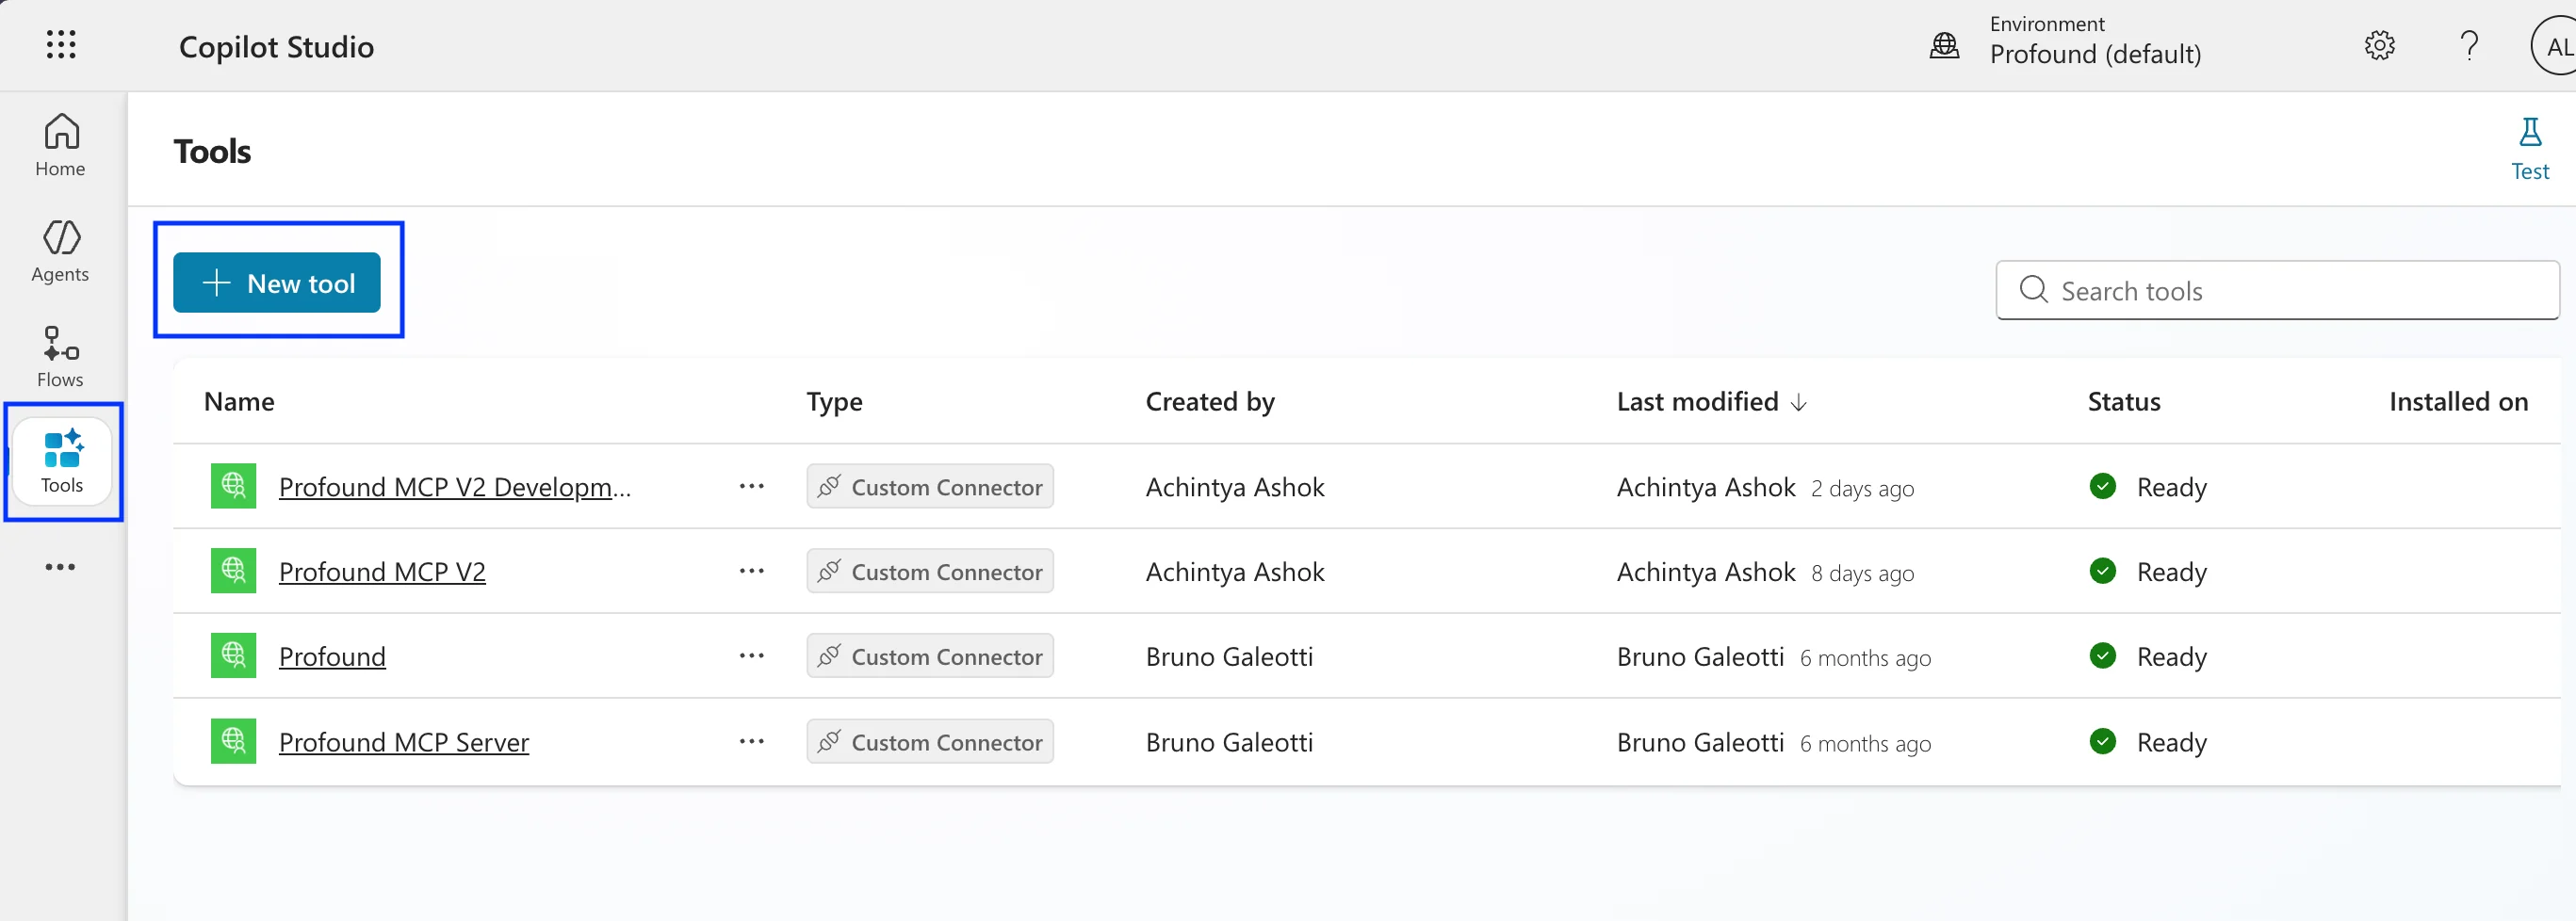
Task: Click Custom Connector badge in 2 days ago row
Action: pos(930,487)
